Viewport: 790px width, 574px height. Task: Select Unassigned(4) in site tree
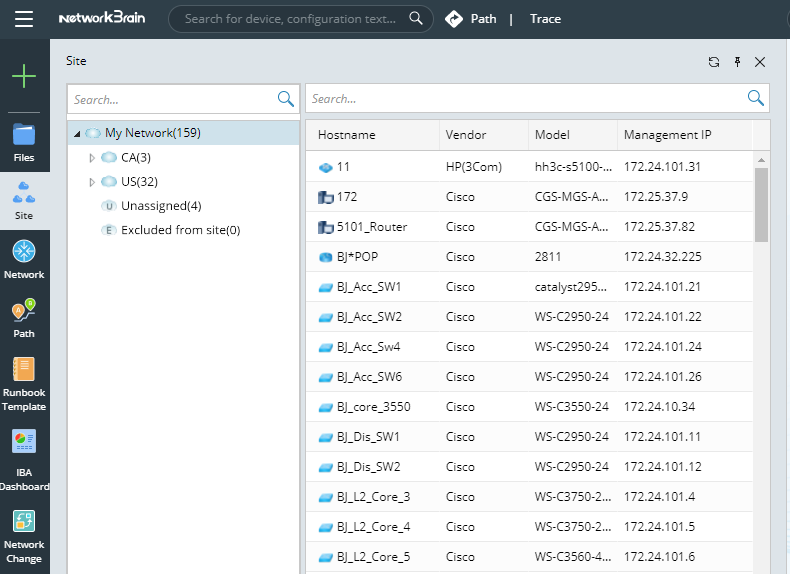click(160, 206)
